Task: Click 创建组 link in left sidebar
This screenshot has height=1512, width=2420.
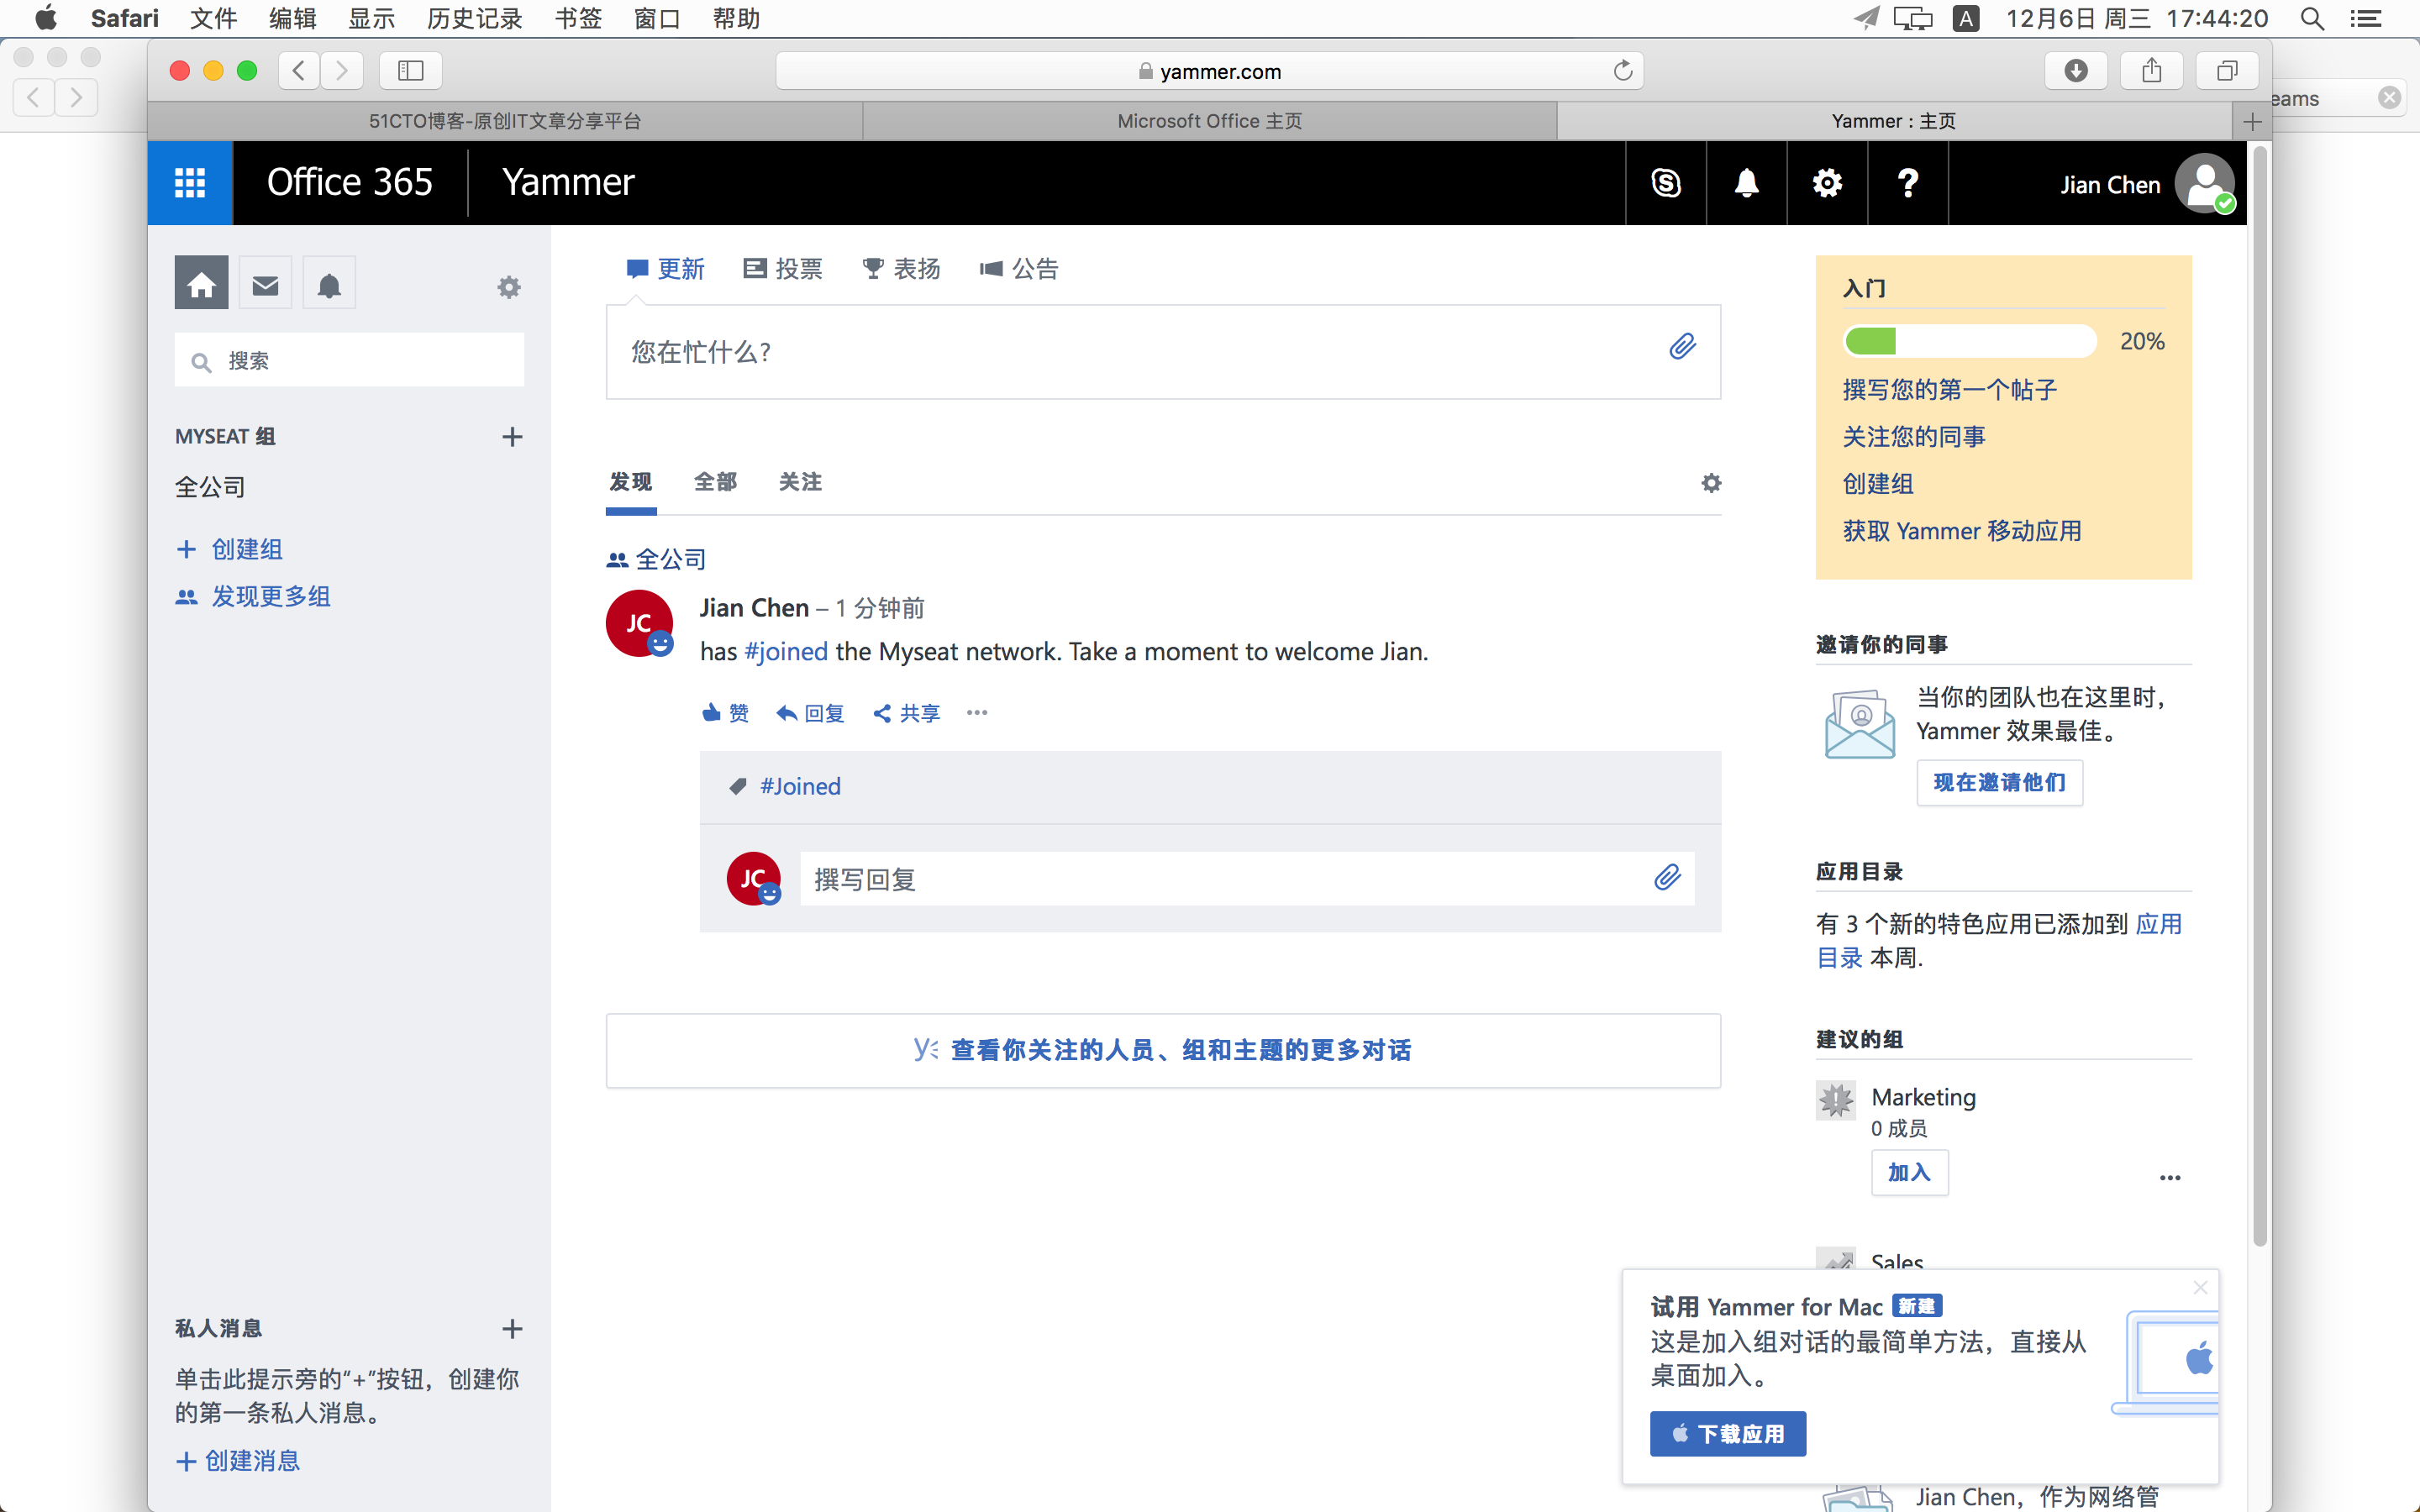Action: pos(229,549)
